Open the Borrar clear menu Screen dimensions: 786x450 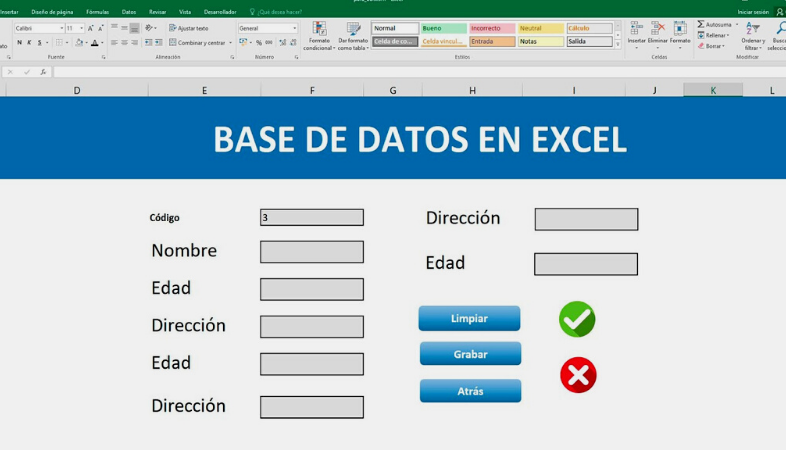pyautogui.click(x=711, y=46)
